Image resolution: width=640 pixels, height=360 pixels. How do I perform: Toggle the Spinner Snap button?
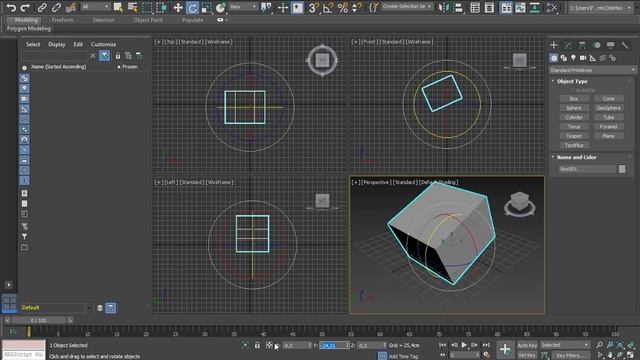pyautogui.click(x=357, y=7)
